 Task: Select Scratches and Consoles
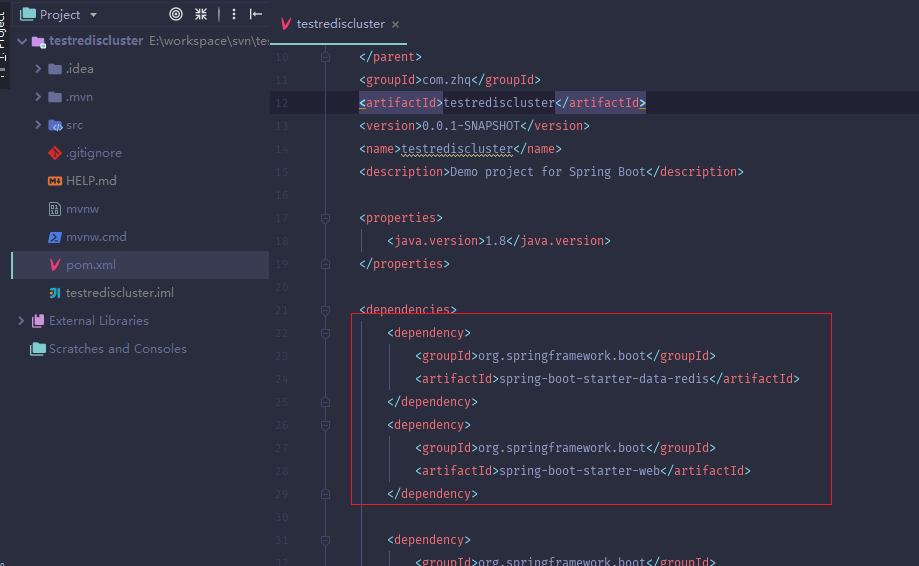point(117,349)
